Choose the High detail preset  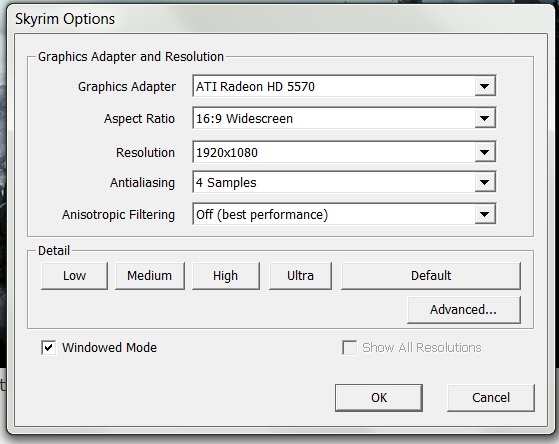coord(226,276)
